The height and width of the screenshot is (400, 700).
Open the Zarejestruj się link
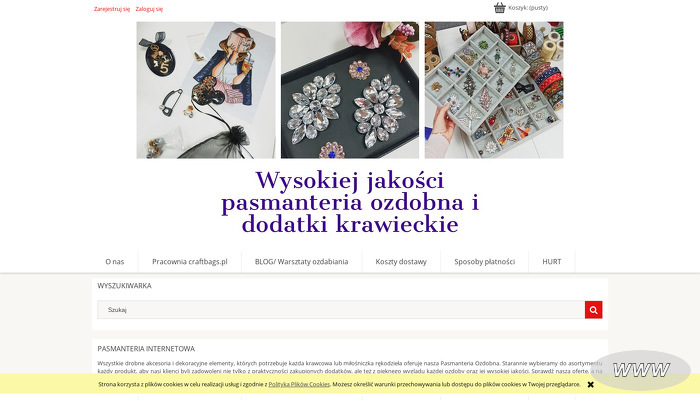[x=112, y=9]
